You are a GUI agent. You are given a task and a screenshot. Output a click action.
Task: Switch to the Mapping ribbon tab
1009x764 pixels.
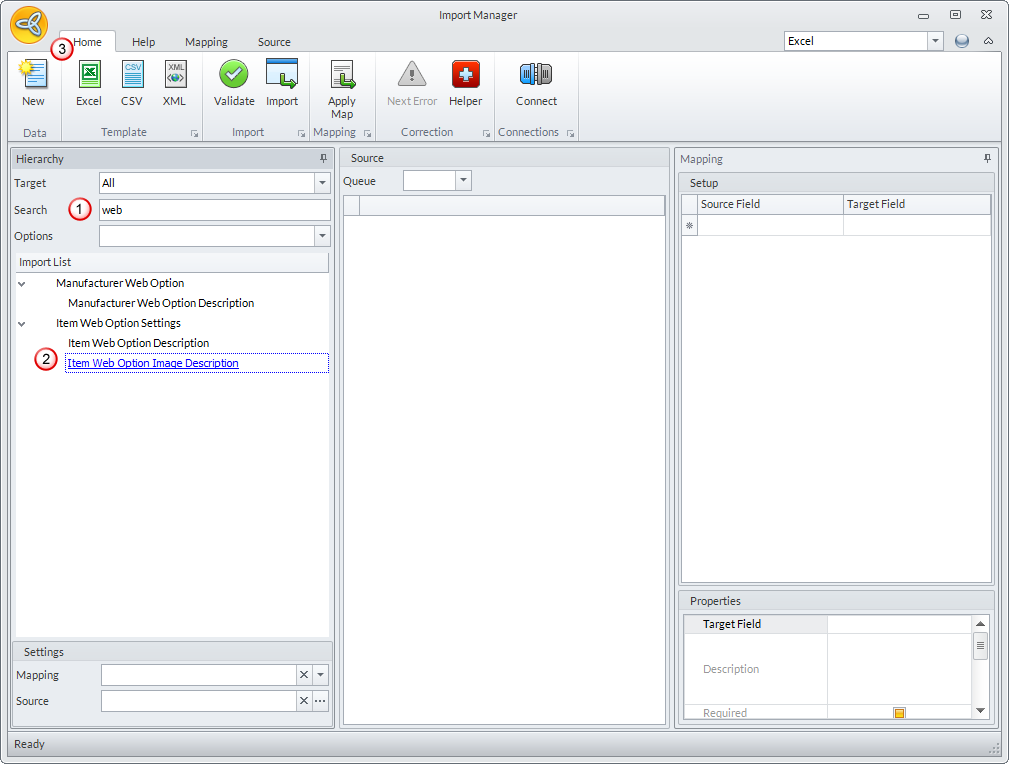tap(206, 42)
